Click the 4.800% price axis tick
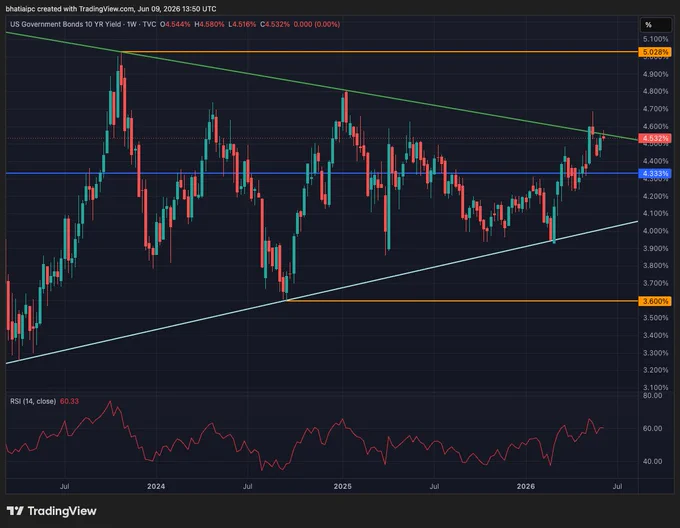680x528 pixels. [655, 91]
